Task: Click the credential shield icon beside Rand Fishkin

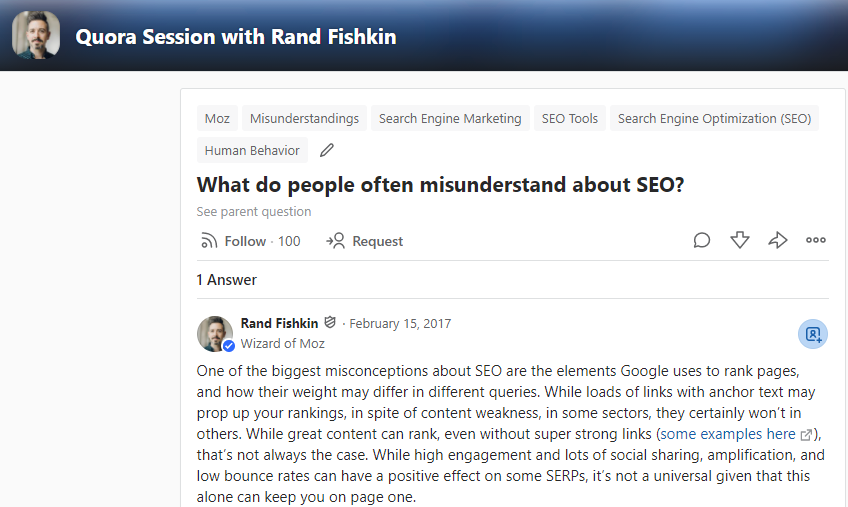Action: [330, 322]
